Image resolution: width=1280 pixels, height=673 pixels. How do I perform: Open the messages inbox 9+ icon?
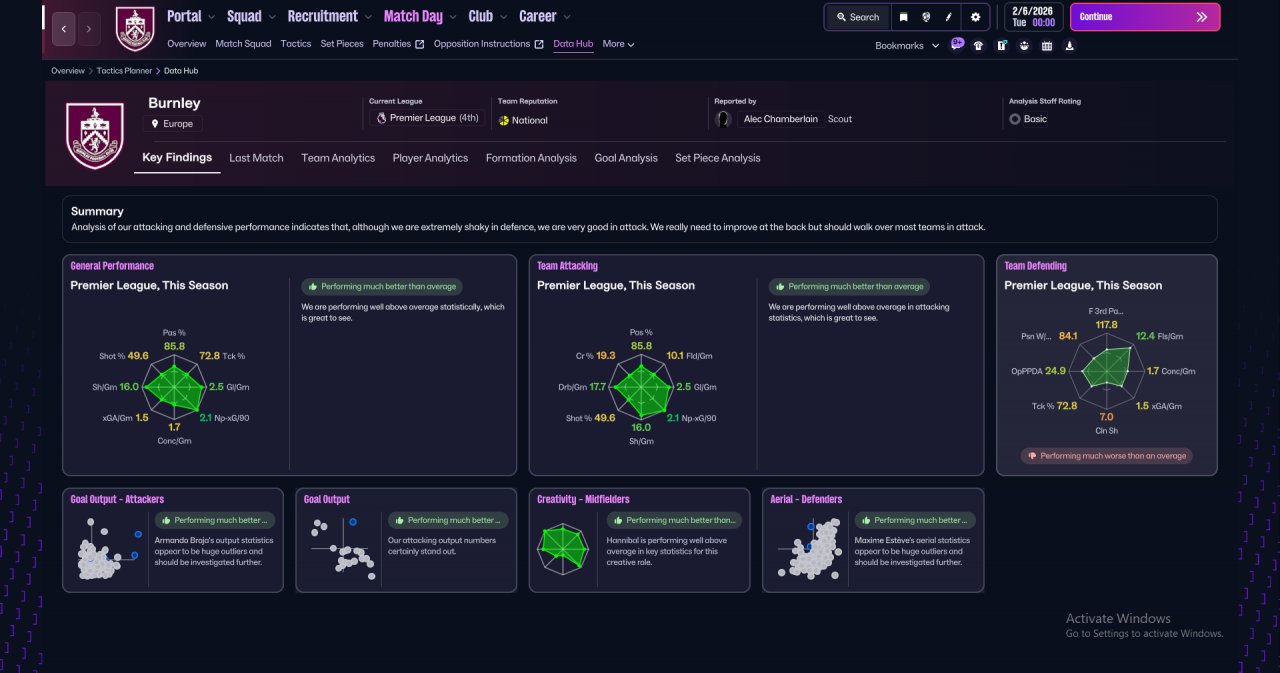(957, 44)
